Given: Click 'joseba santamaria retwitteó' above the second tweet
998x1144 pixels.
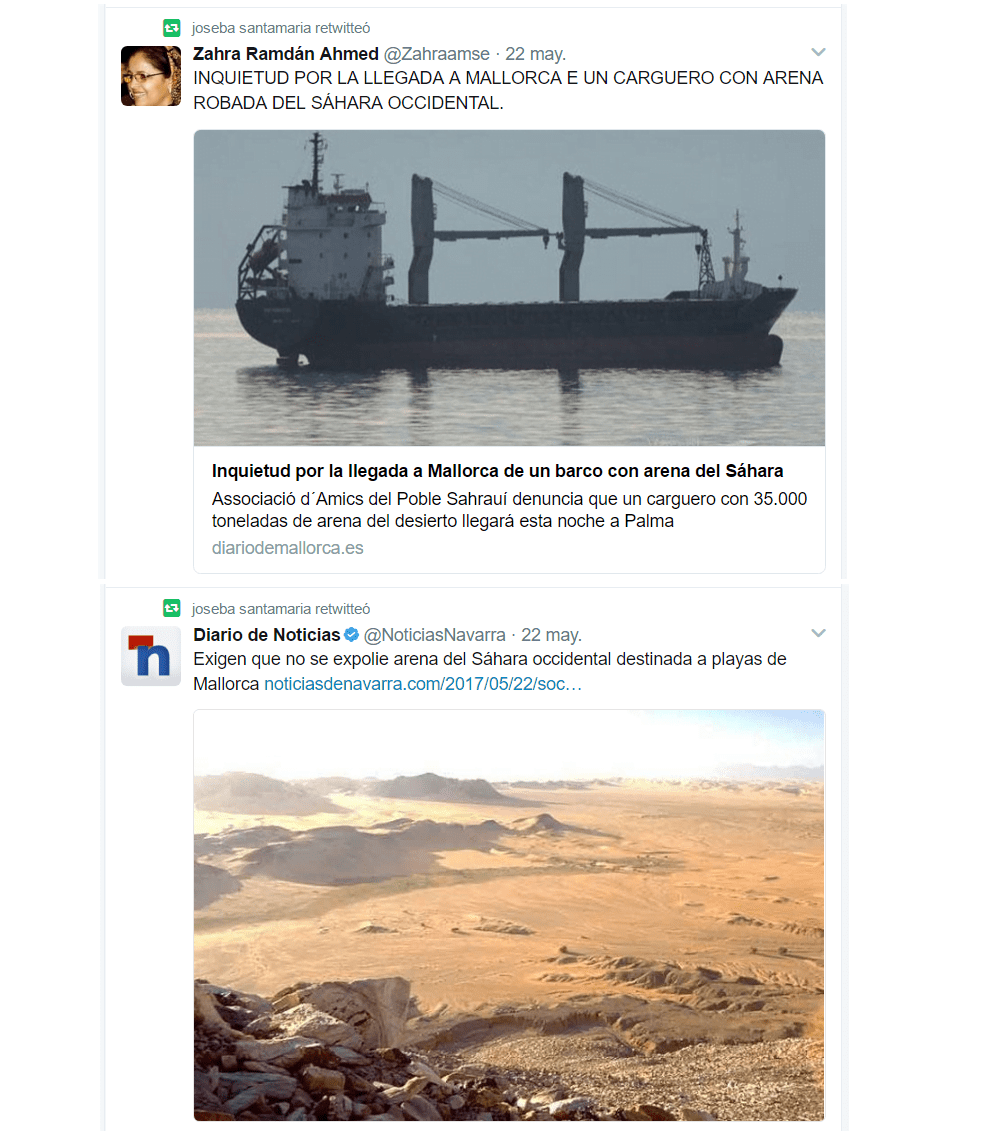Looking at the screenshot, I should click(281, 608).
